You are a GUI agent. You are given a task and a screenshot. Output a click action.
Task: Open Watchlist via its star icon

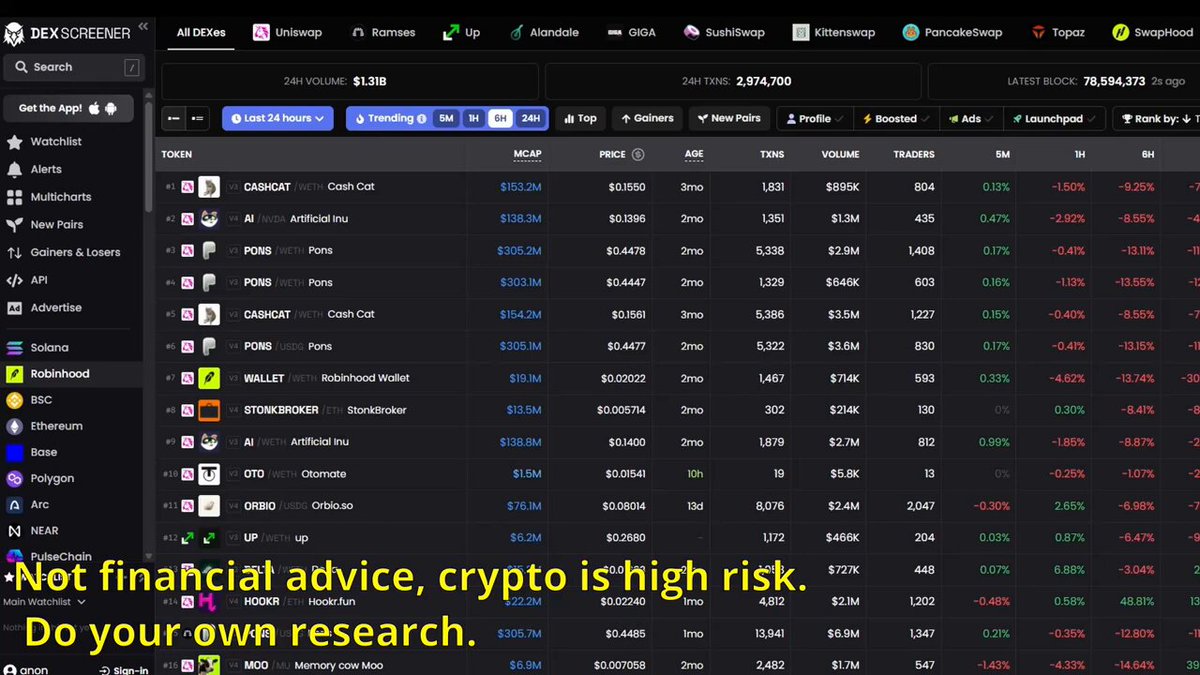(x=14, y=142)
